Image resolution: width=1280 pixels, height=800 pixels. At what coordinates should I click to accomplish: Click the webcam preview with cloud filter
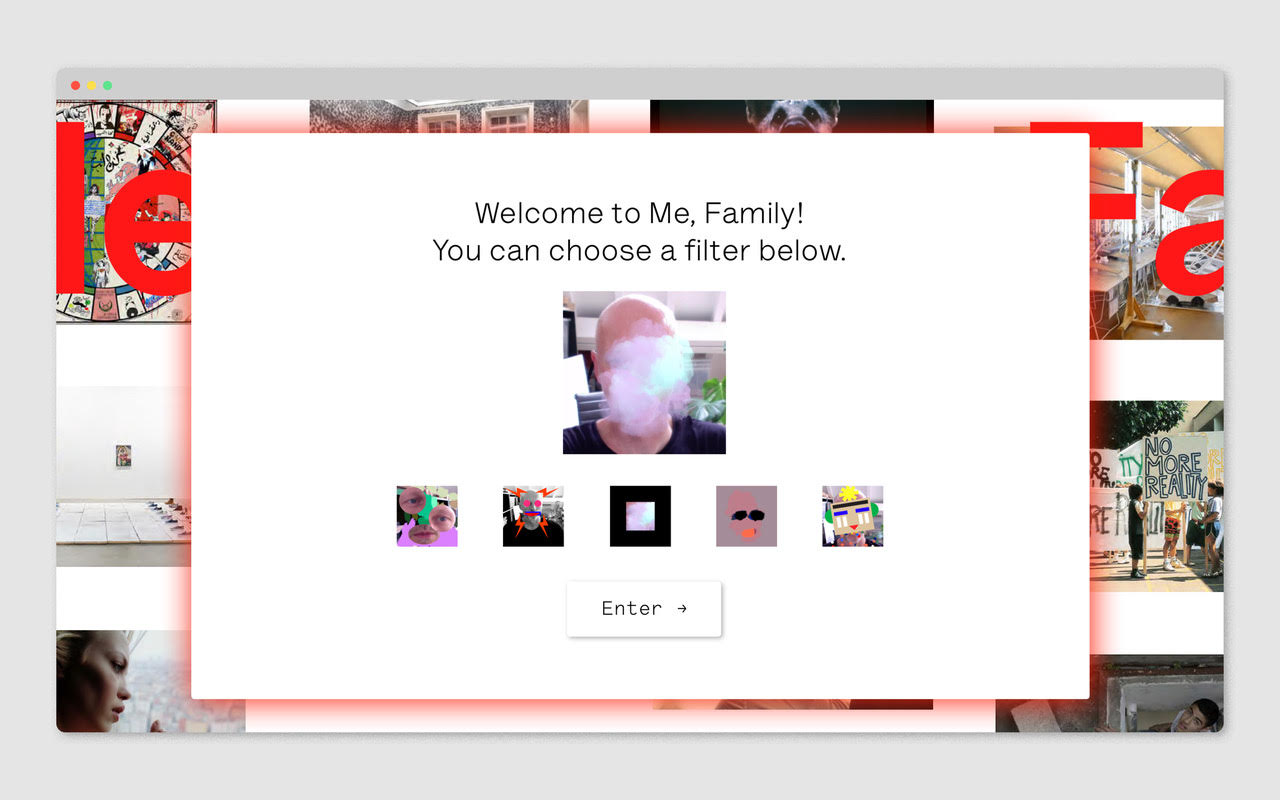click(x=644, y=373)
